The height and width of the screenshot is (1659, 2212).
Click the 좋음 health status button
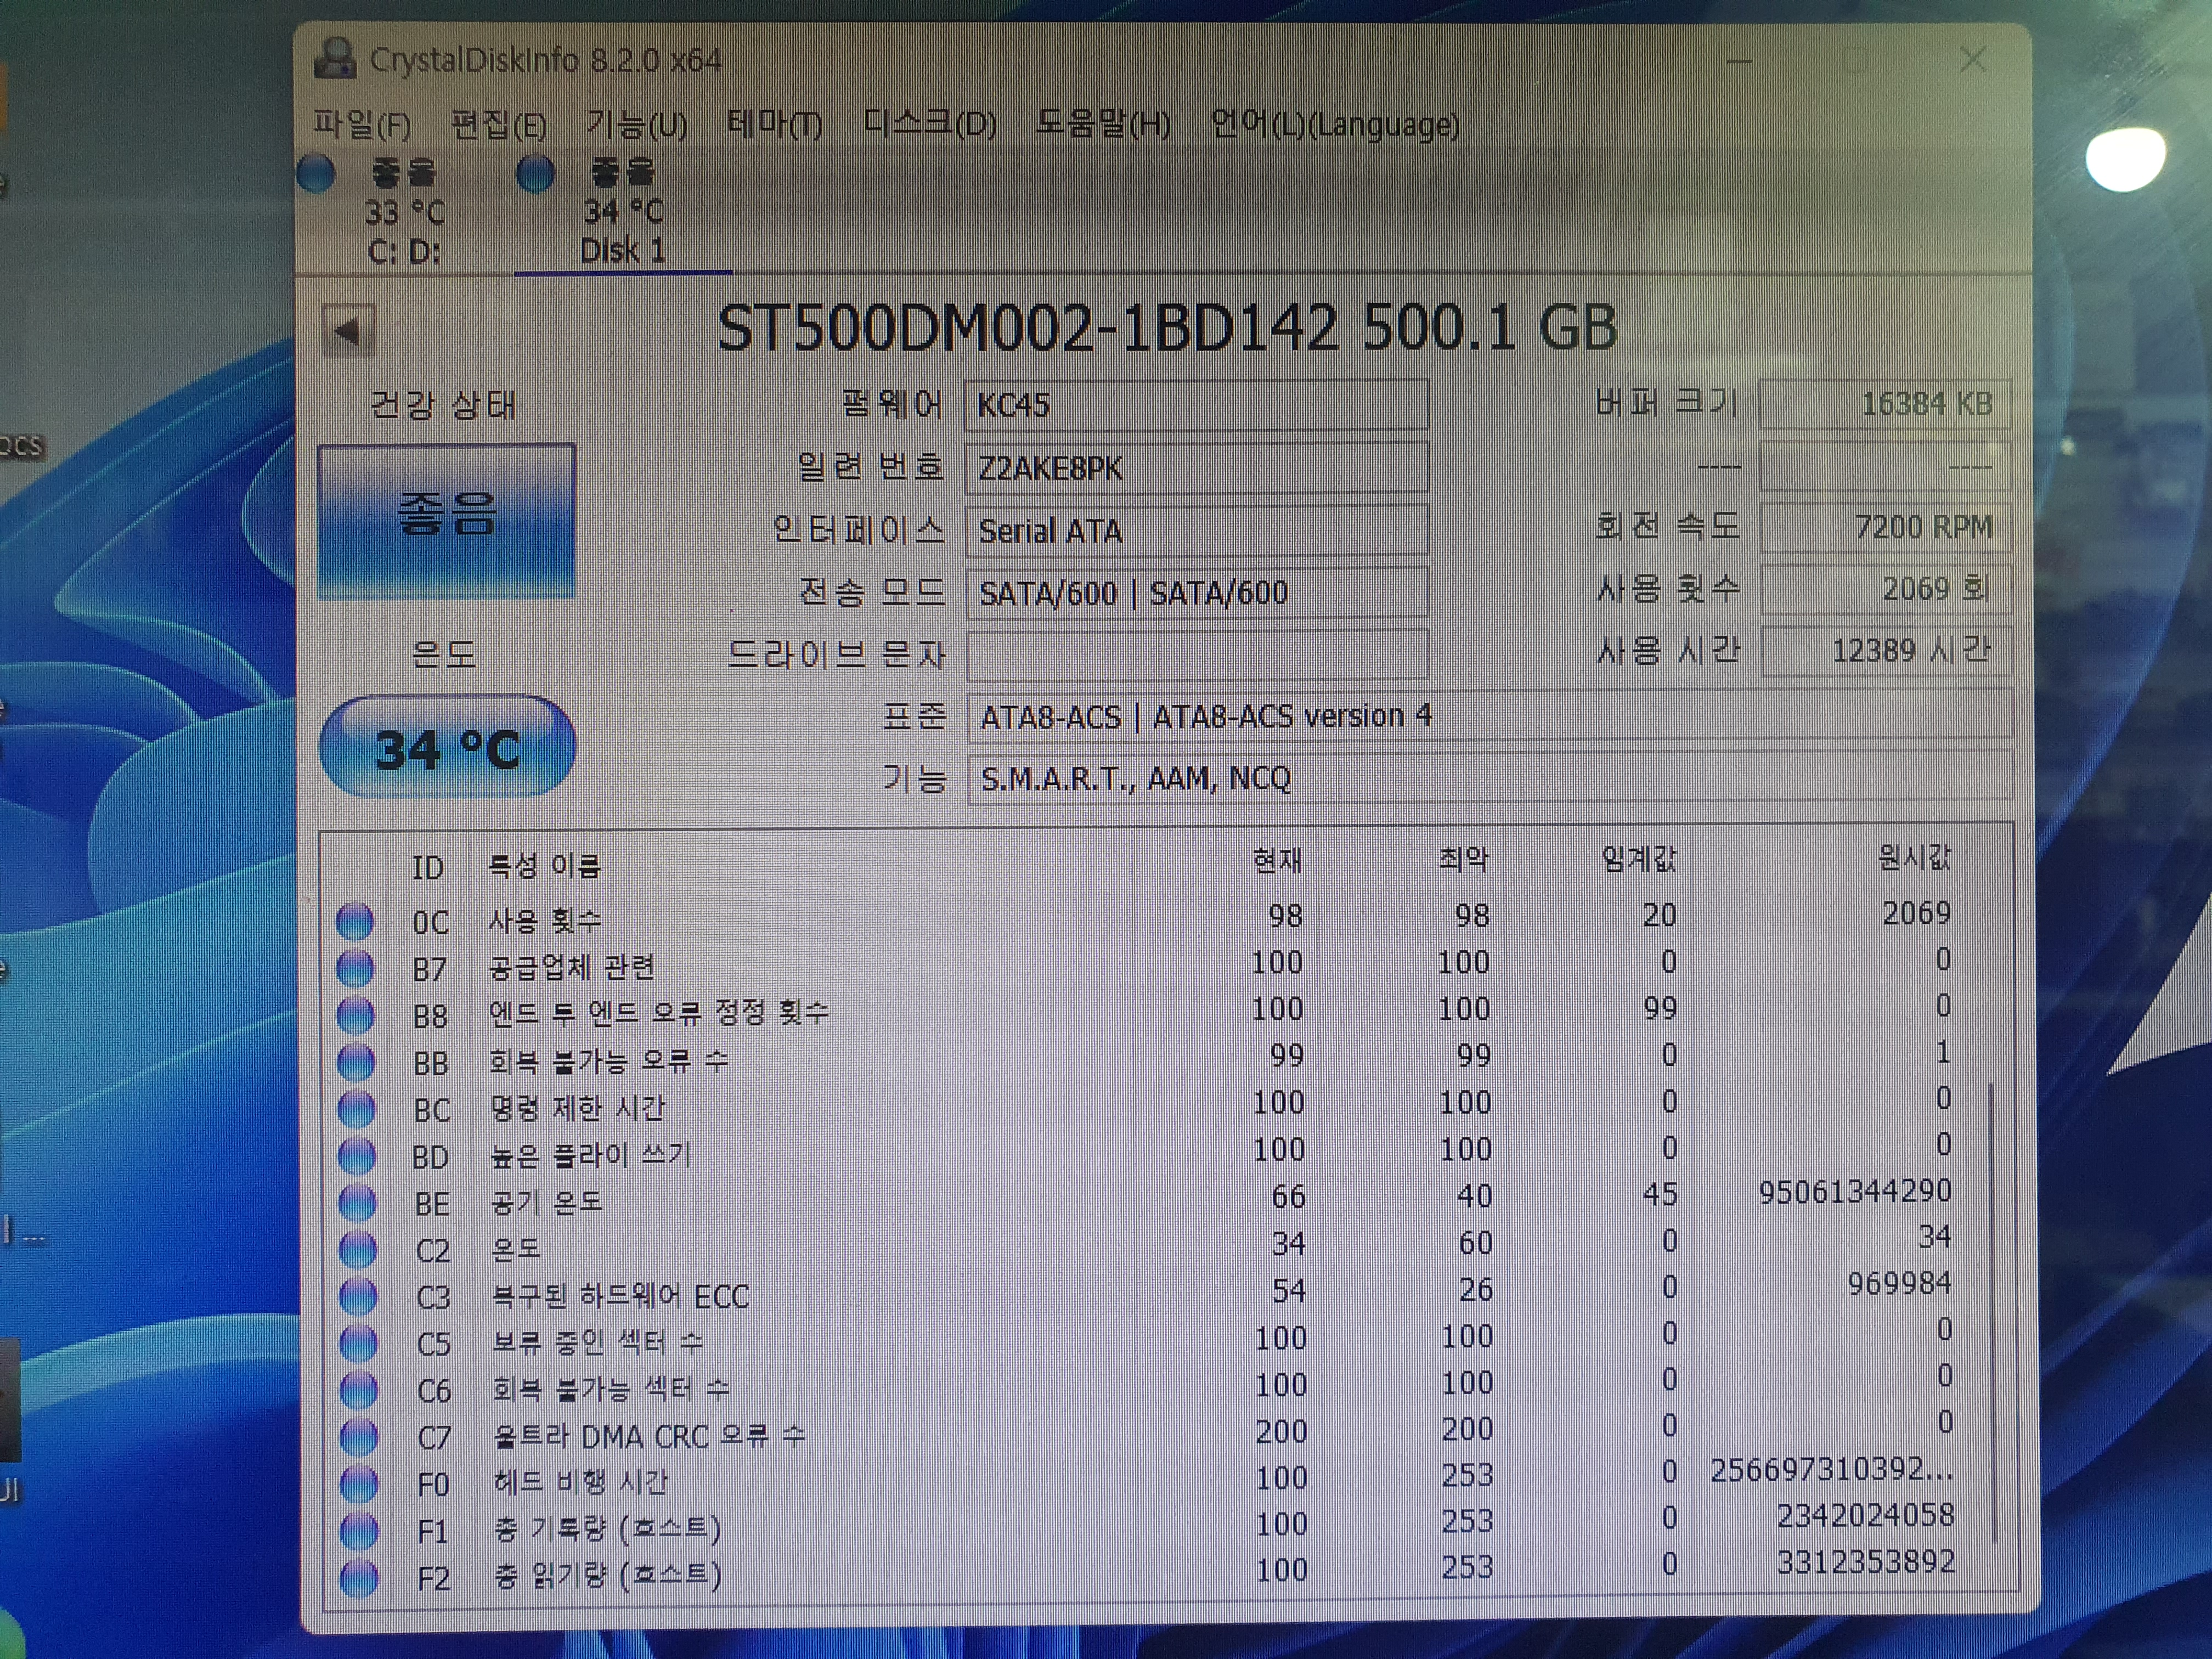tap(447, 520)
